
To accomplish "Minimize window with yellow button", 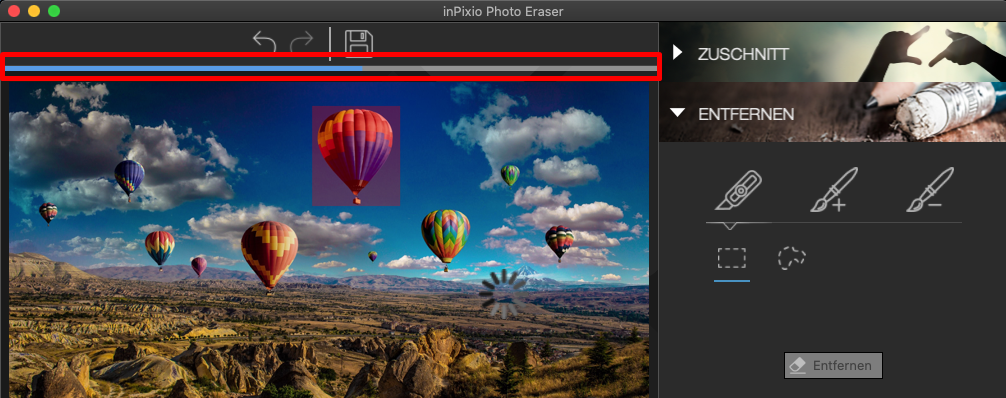I will 33,10.
